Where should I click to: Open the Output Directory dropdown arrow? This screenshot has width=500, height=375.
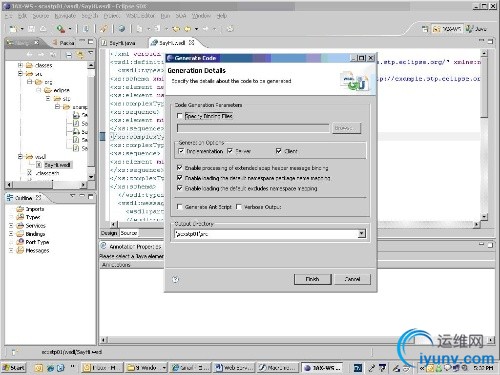pyautogui.click(x=362, y=234)
